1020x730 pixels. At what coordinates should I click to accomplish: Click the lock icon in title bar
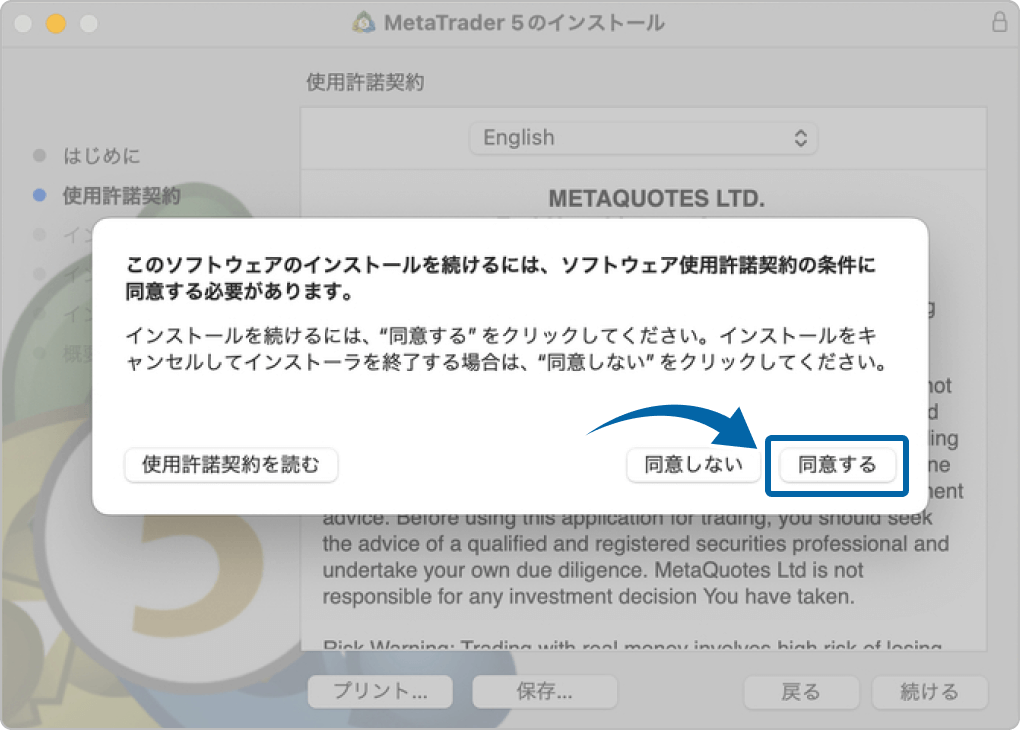point(1000,22)
